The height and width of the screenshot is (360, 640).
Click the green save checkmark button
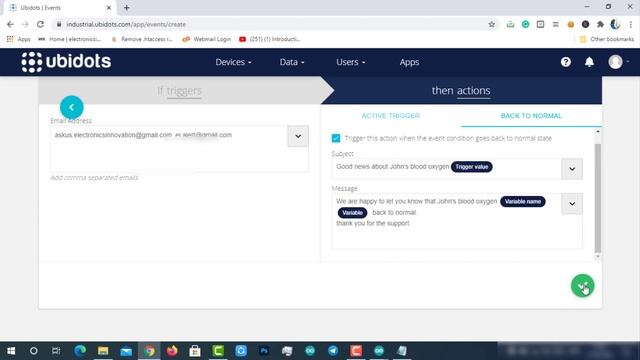coord(582,286)
